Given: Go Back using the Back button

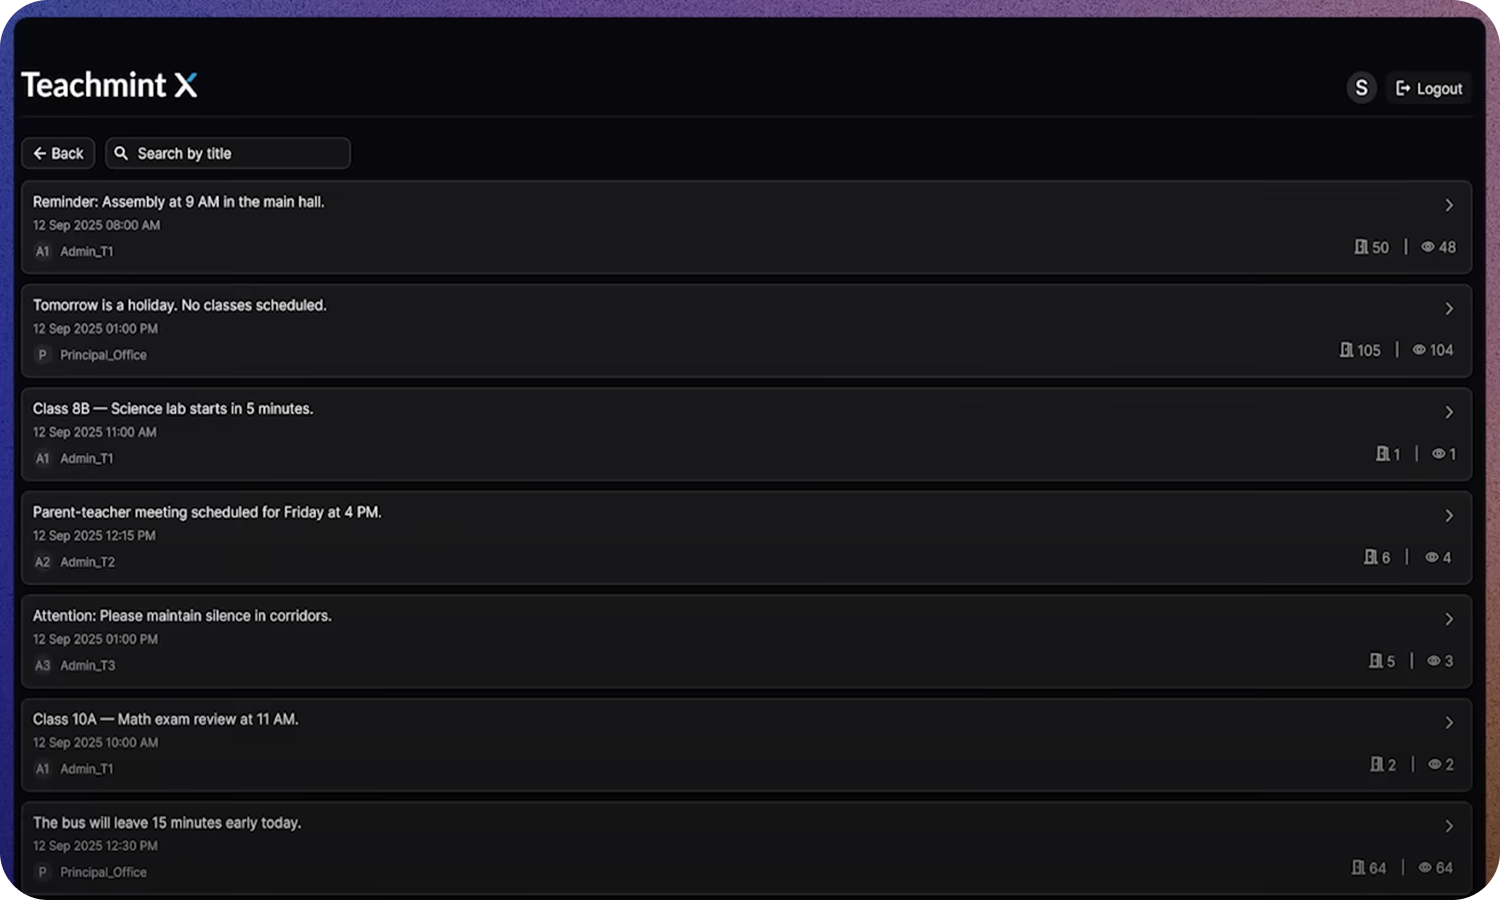Looking at the screenshot, I should click(x=58, y=153).
